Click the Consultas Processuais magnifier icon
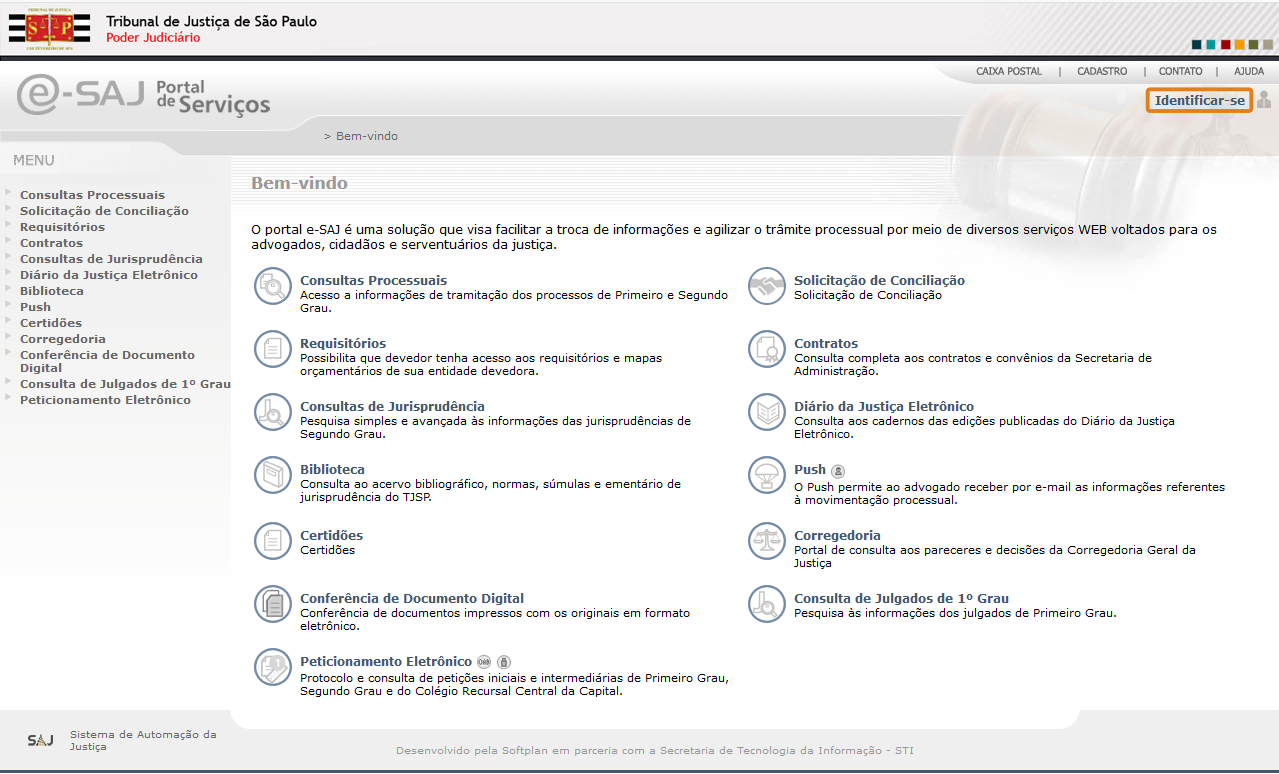The width and height of the screenshot is (1279, 774). (272, 286)
